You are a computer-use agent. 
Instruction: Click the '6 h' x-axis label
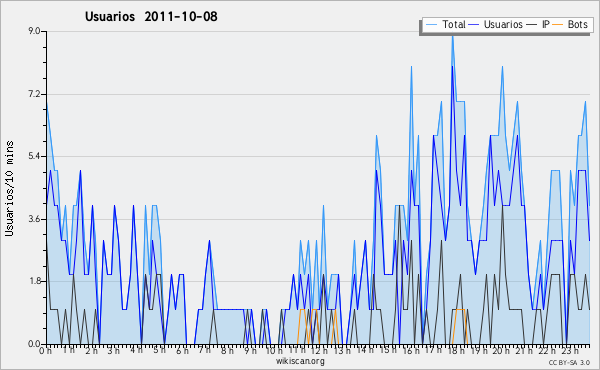[x=183, y=350]
